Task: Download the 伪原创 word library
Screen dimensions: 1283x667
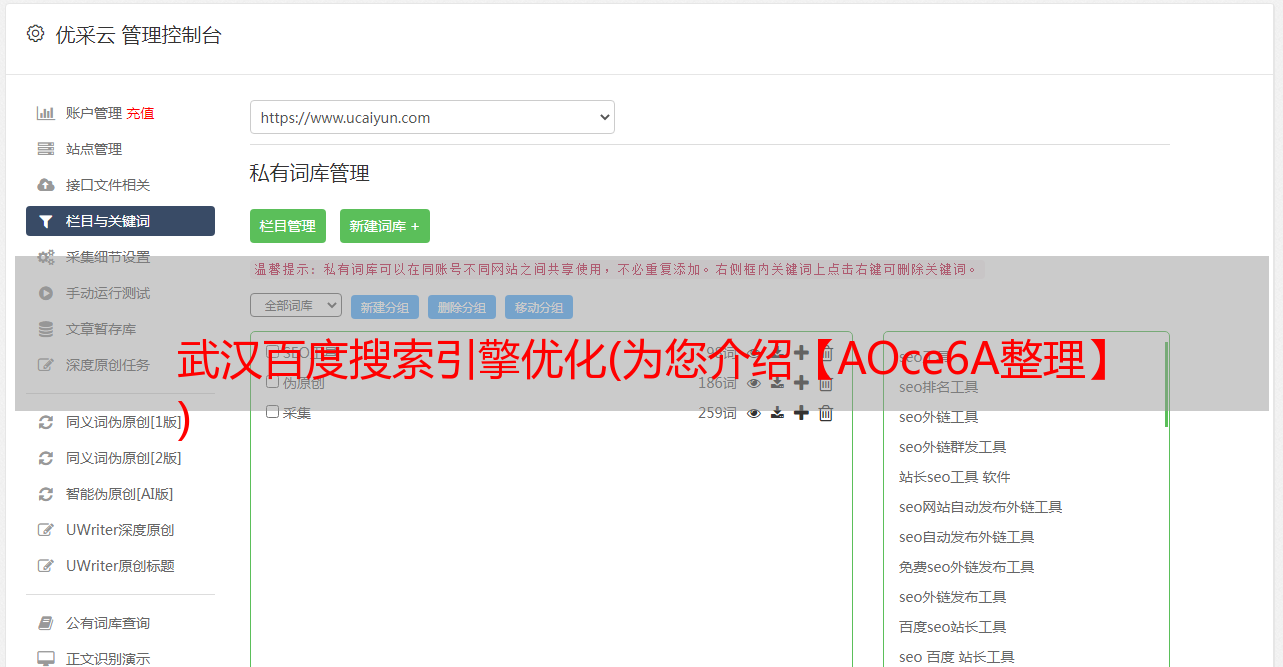Action: (x=777, y=383)
